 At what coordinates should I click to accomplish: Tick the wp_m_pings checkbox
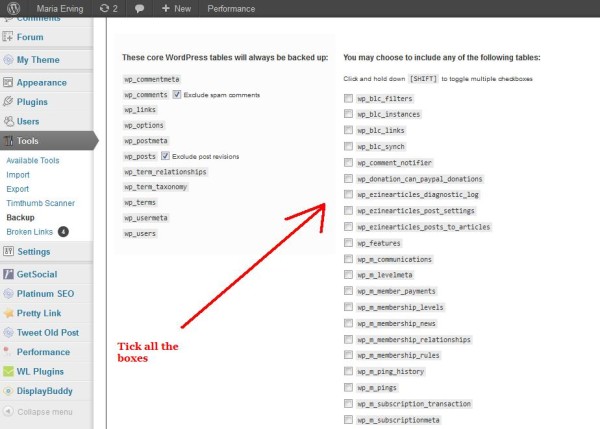click(x=348, y=387)
